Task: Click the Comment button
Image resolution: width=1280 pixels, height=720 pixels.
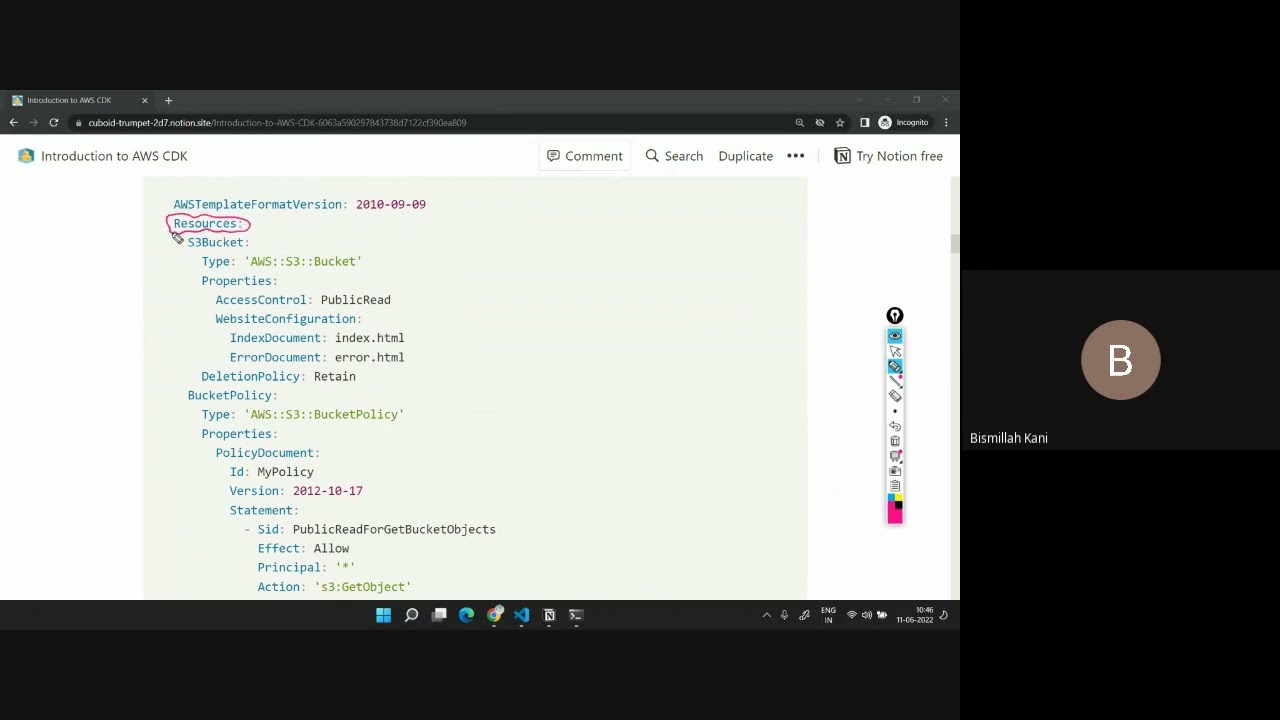Action: (x=585, y=156)
